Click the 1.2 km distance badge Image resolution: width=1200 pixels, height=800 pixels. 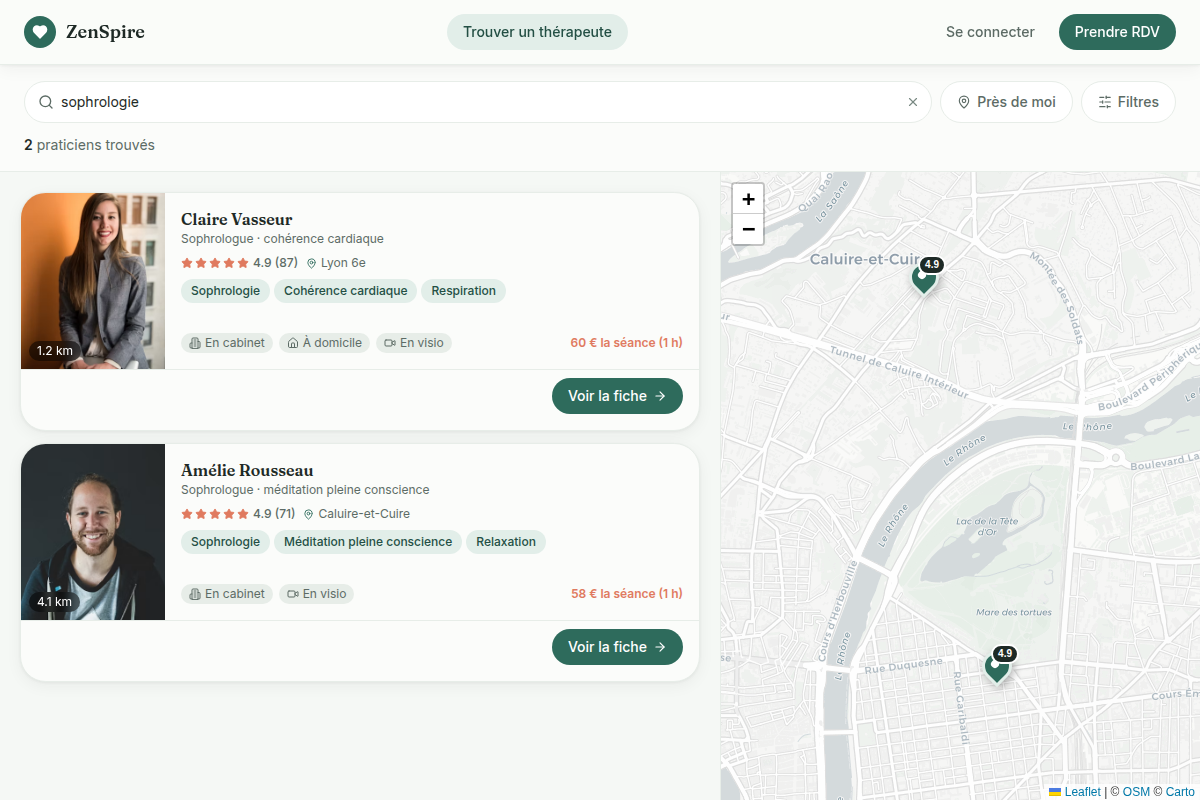coord(55,351)
